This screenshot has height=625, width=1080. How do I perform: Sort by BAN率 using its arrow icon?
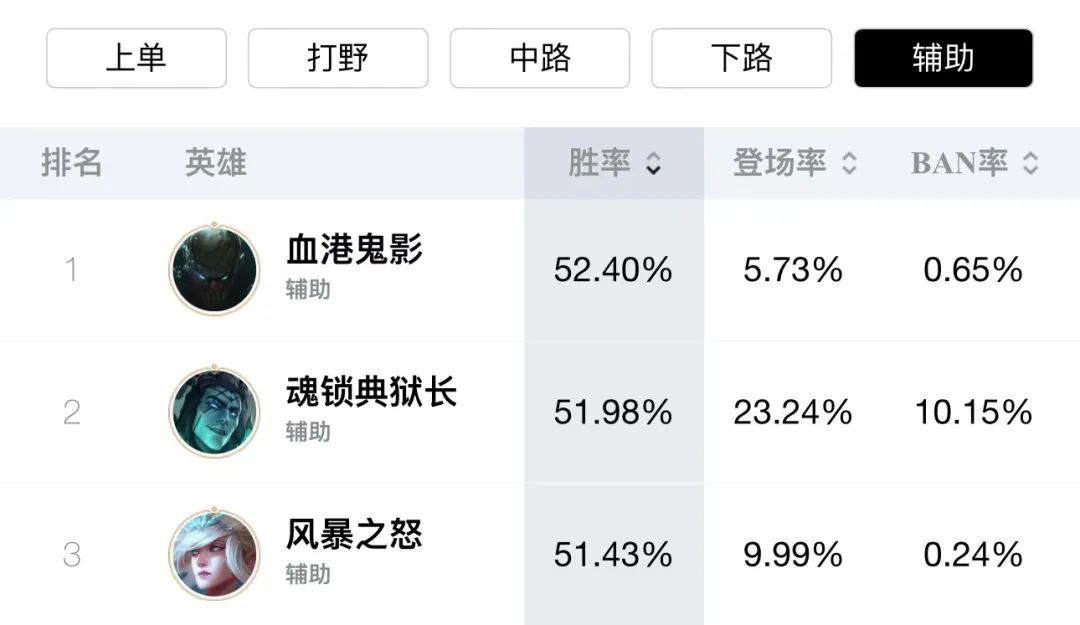(x=1031, y=163)
